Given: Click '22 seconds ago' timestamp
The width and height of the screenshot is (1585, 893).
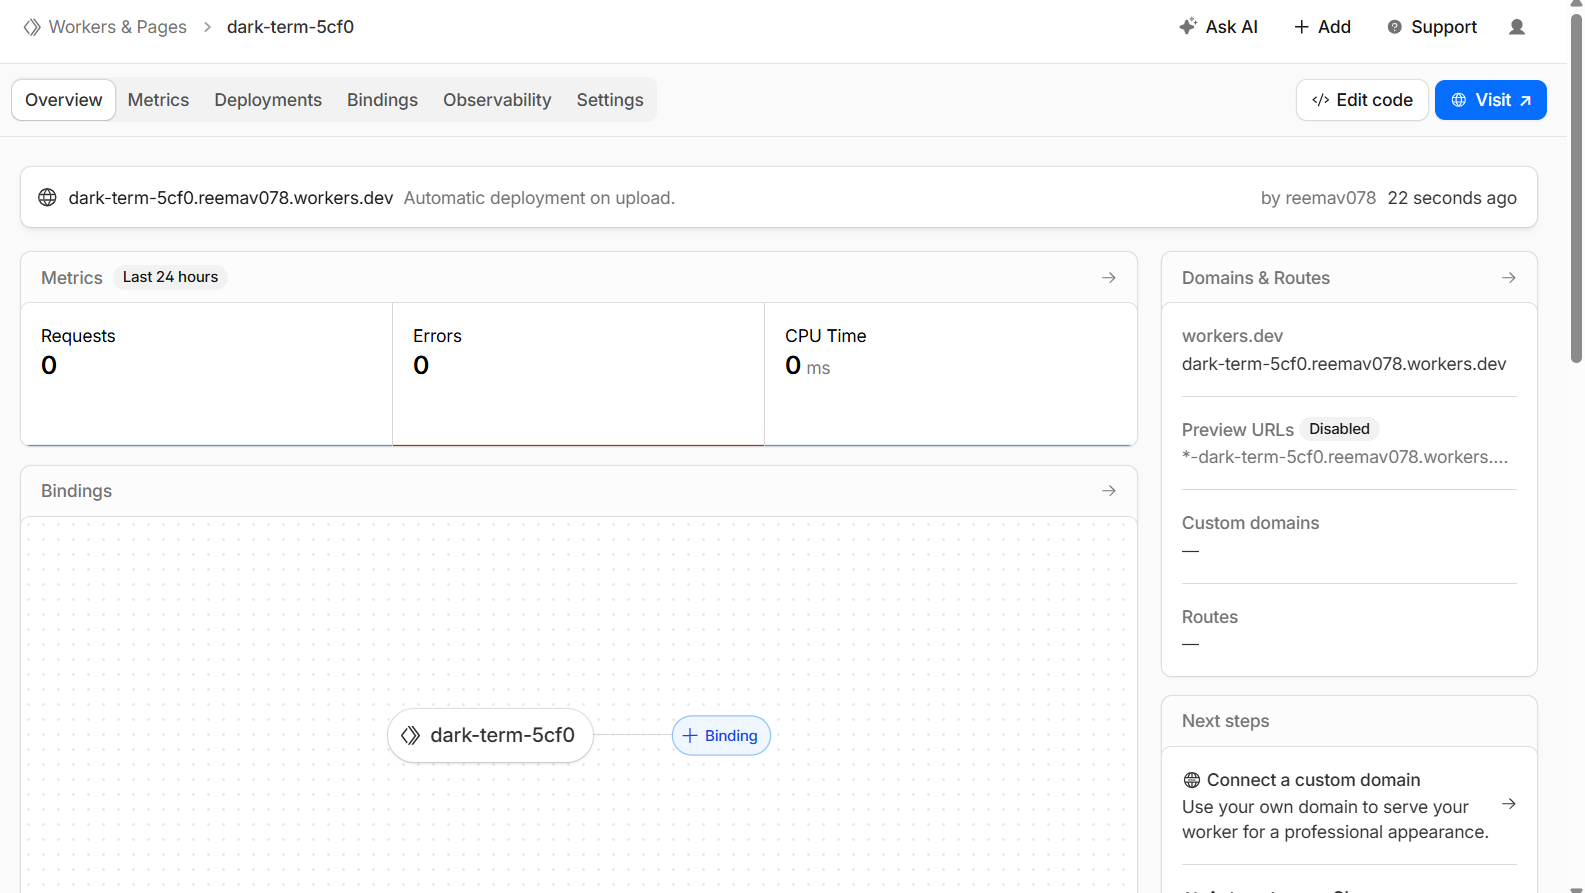Looking at the screenshot, I should click(x=1452, y=198).
